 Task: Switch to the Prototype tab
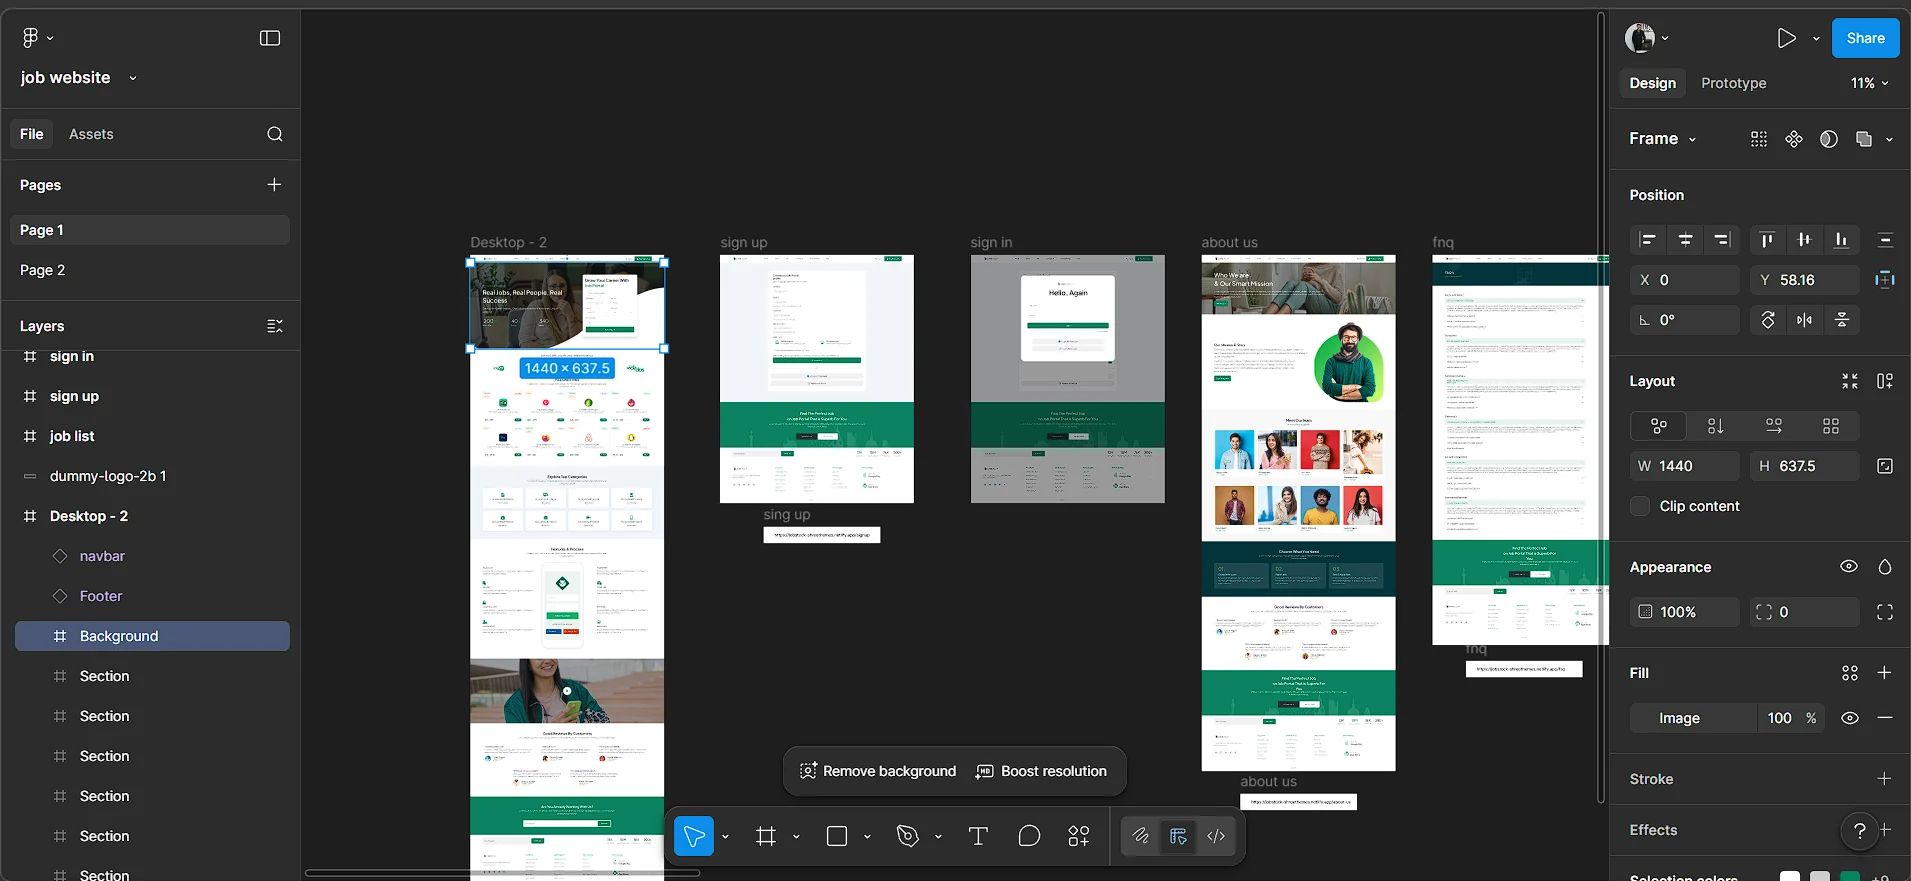1733,83
